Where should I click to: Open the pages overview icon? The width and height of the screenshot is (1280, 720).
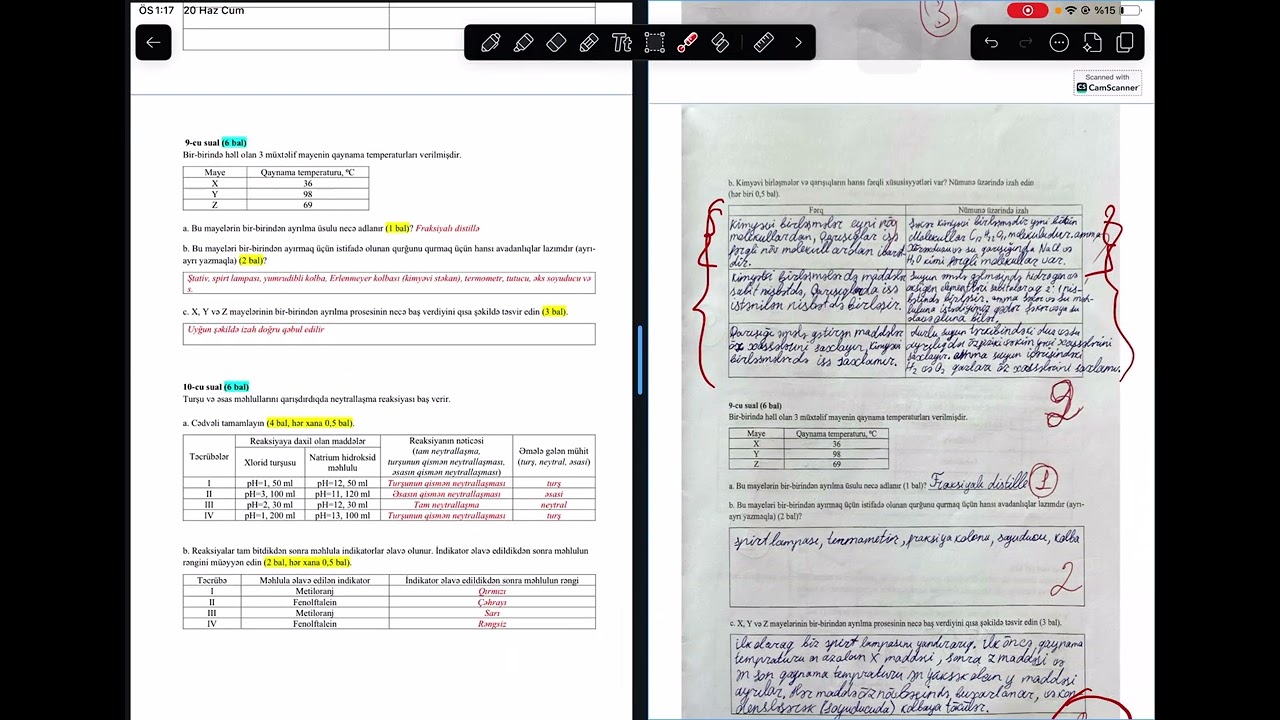[1125, 43]
